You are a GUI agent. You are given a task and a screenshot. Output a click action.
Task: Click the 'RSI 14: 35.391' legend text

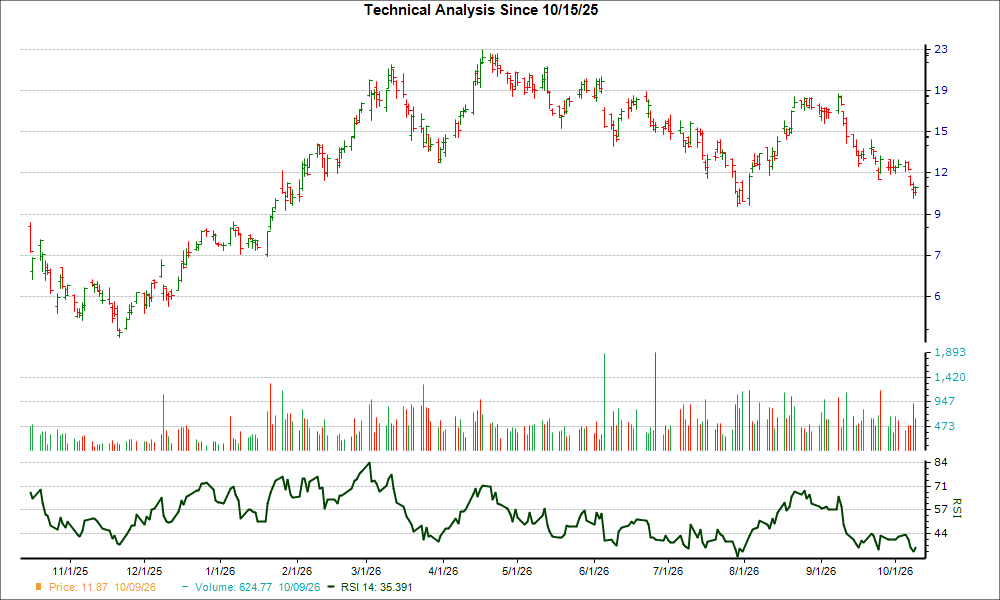tap(376, 587)
